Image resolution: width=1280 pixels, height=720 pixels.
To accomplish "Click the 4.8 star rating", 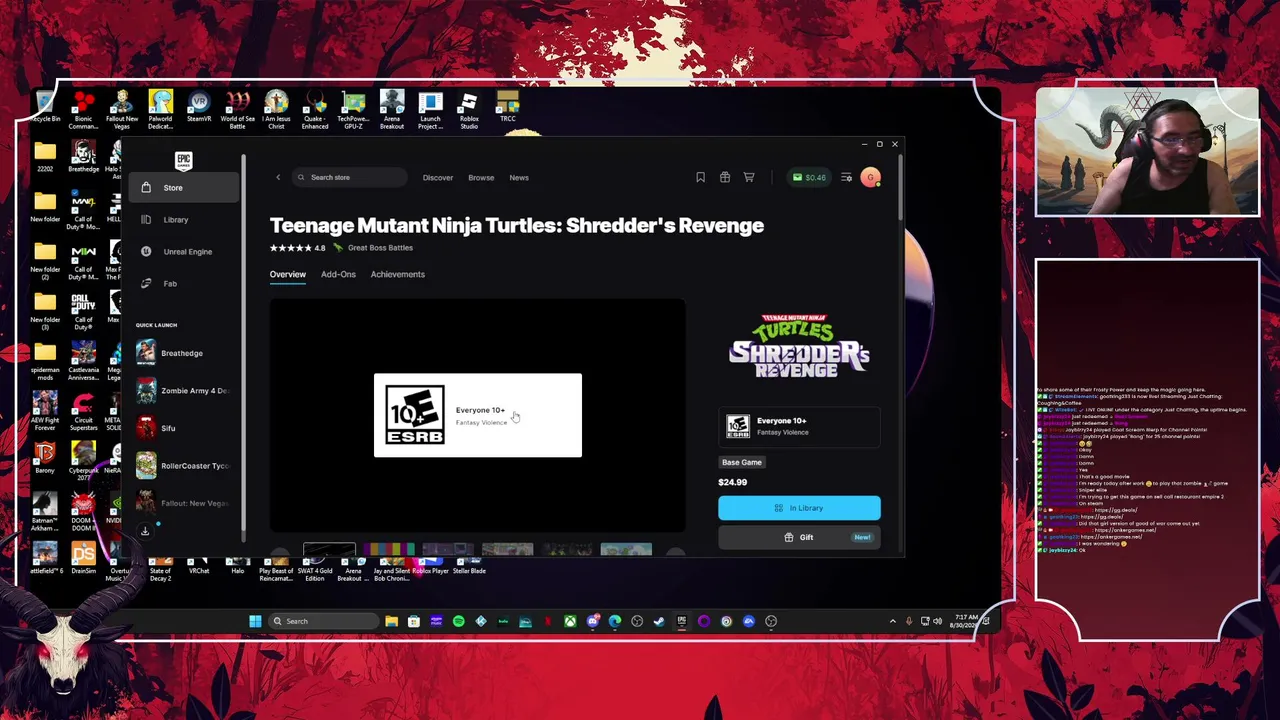I will pyautogui.click(x=297, y=248).
